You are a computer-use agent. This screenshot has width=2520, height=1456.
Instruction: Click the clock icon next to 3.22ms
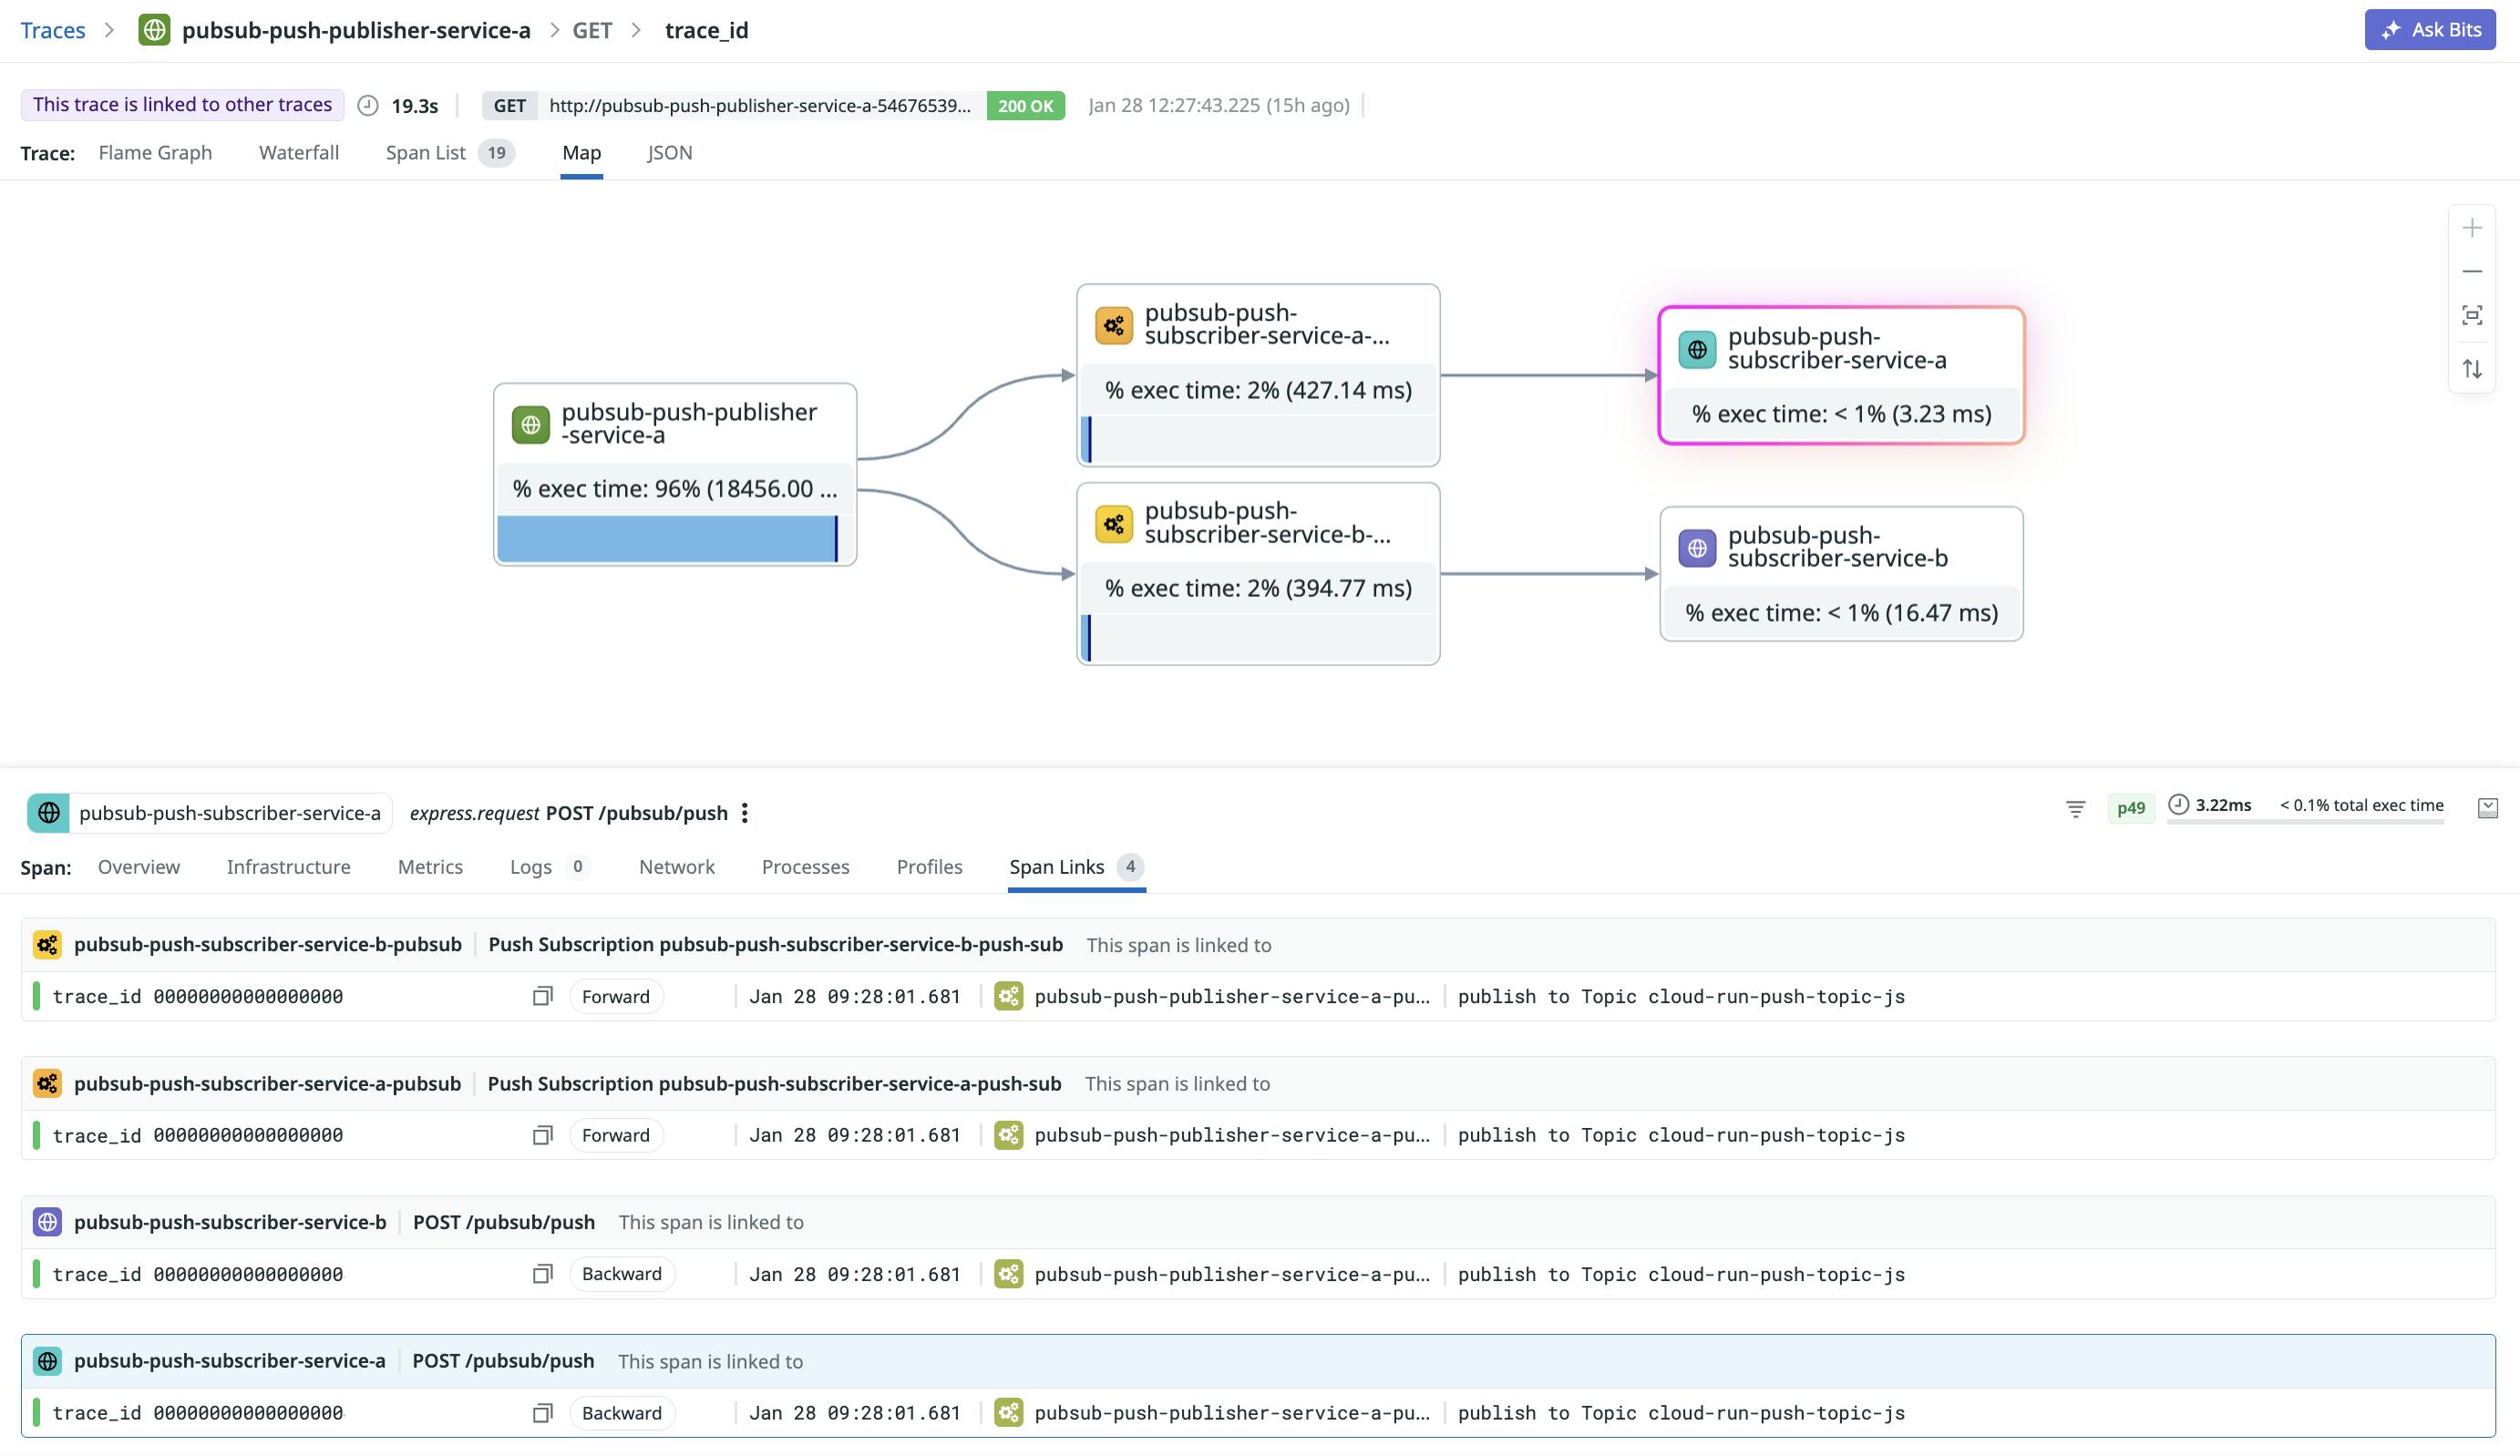coord(2180,804)
